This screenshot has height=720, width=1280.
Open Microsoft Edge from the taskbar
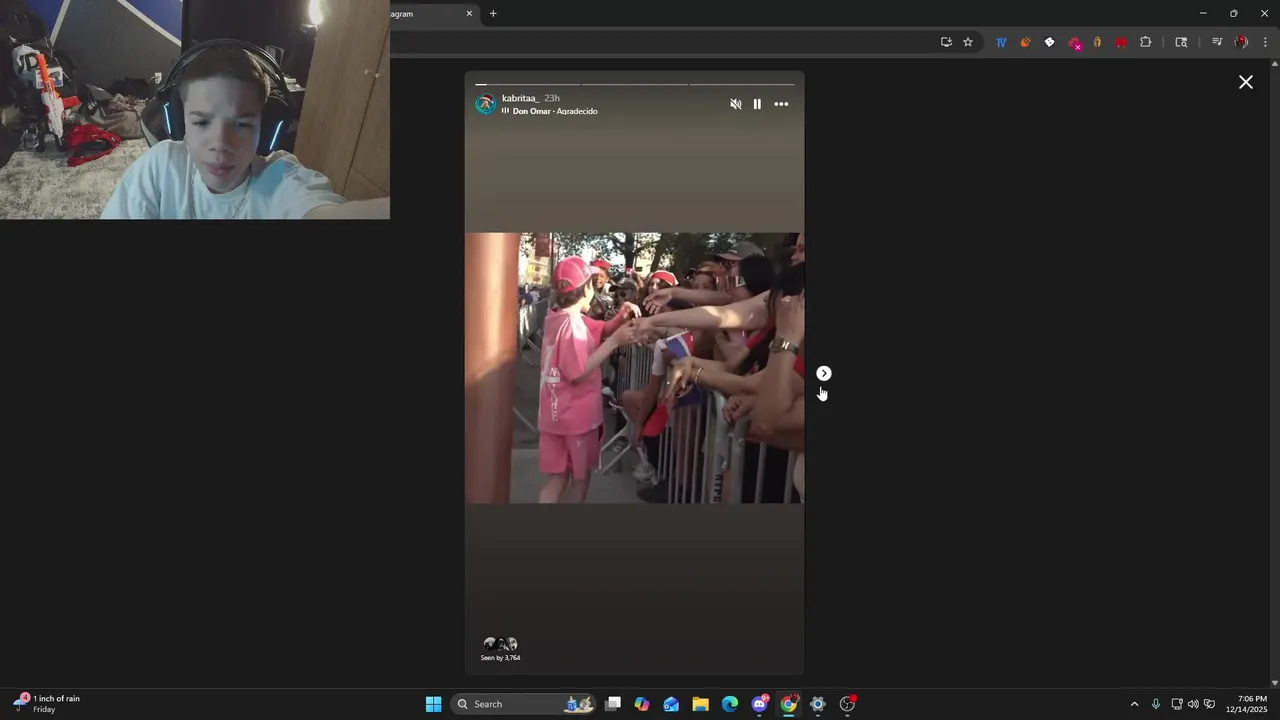tap(730, 704)
